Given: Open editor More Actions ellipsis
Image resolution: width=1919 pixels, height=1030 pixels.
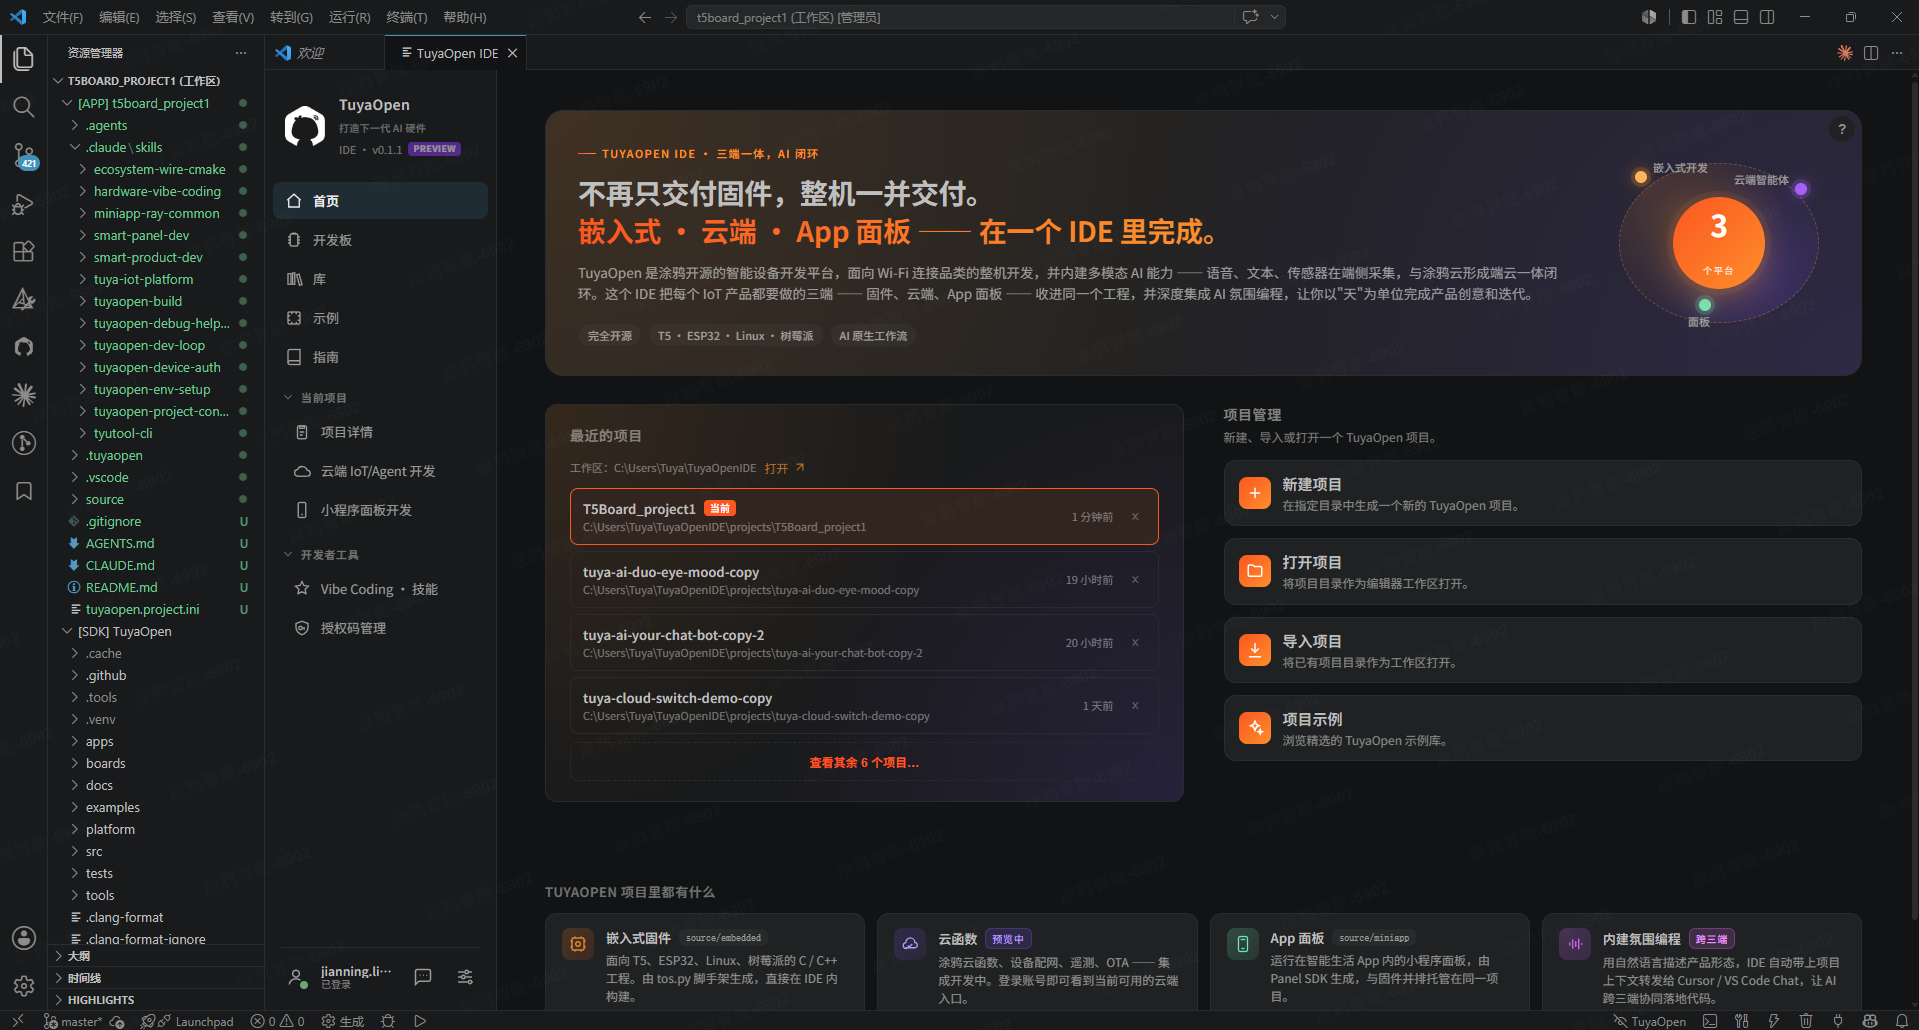Looking at the screenshot, I should [x=1897, y=53].
